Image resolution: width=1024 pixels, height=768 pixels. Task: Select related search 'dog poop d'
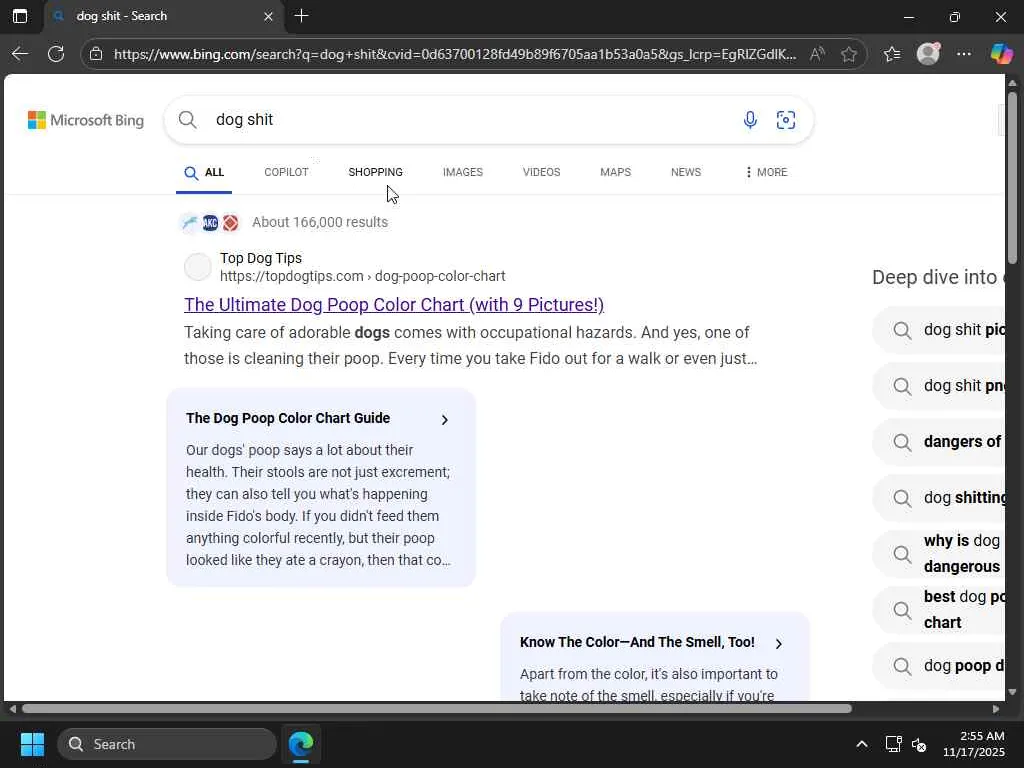point(940,666)
